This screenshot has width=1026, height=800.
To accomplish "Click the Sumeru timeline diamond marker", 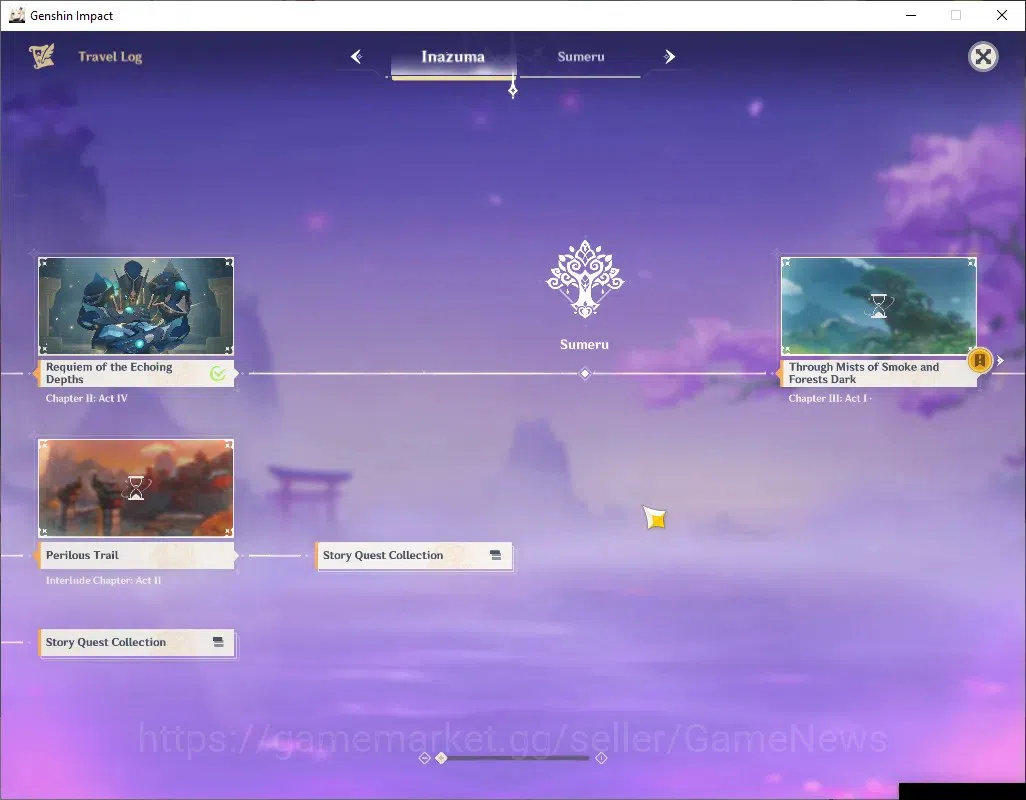I will click(585, 374).
